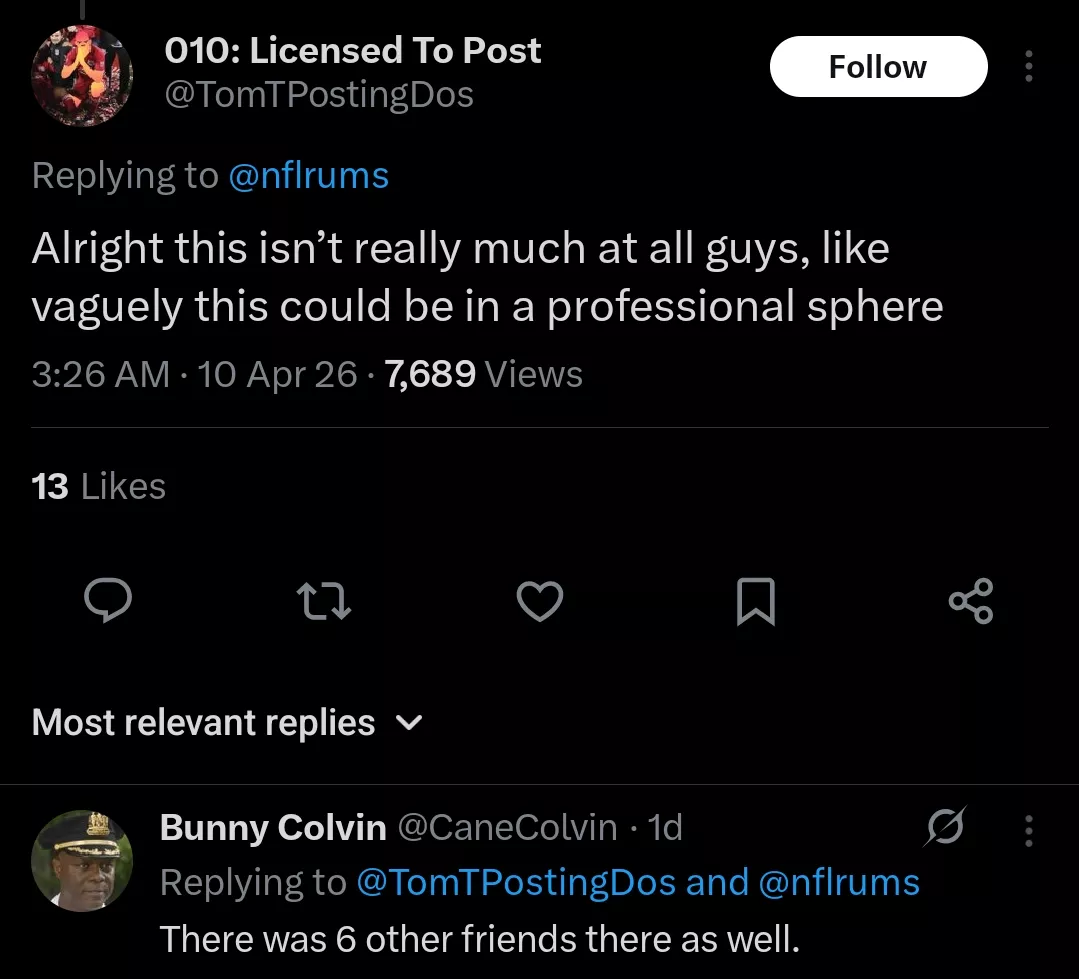The width and height of the screenshot is (1079, 979).
Task: Open the @TomTPostingDos handle under display name
Action: pos(318,96)
